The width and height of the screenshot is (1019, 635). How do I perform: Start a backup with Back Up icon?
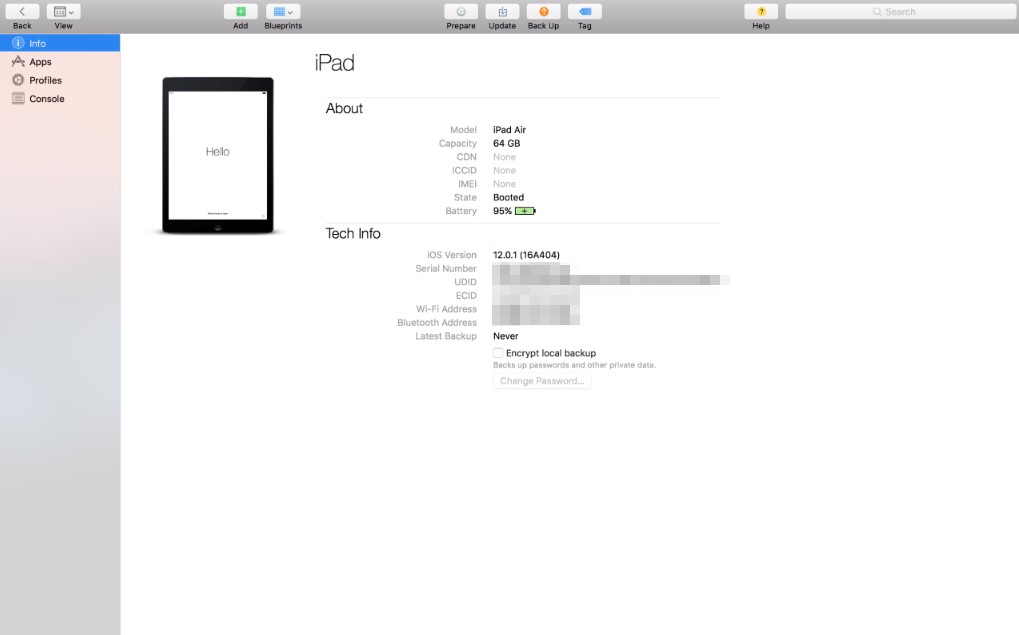point(543,11)
